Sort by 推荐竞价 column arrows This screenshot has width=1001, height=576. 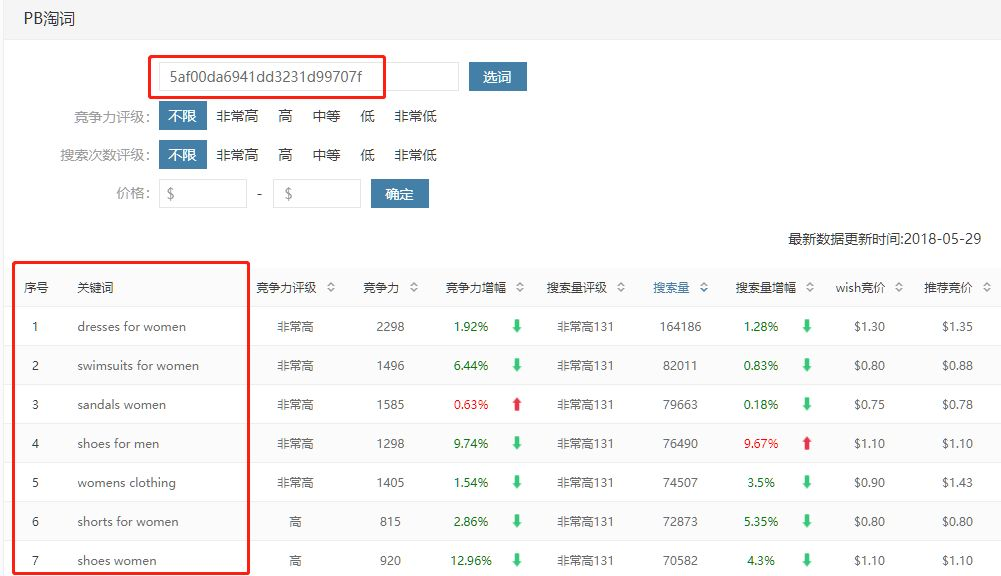(987, 287)
